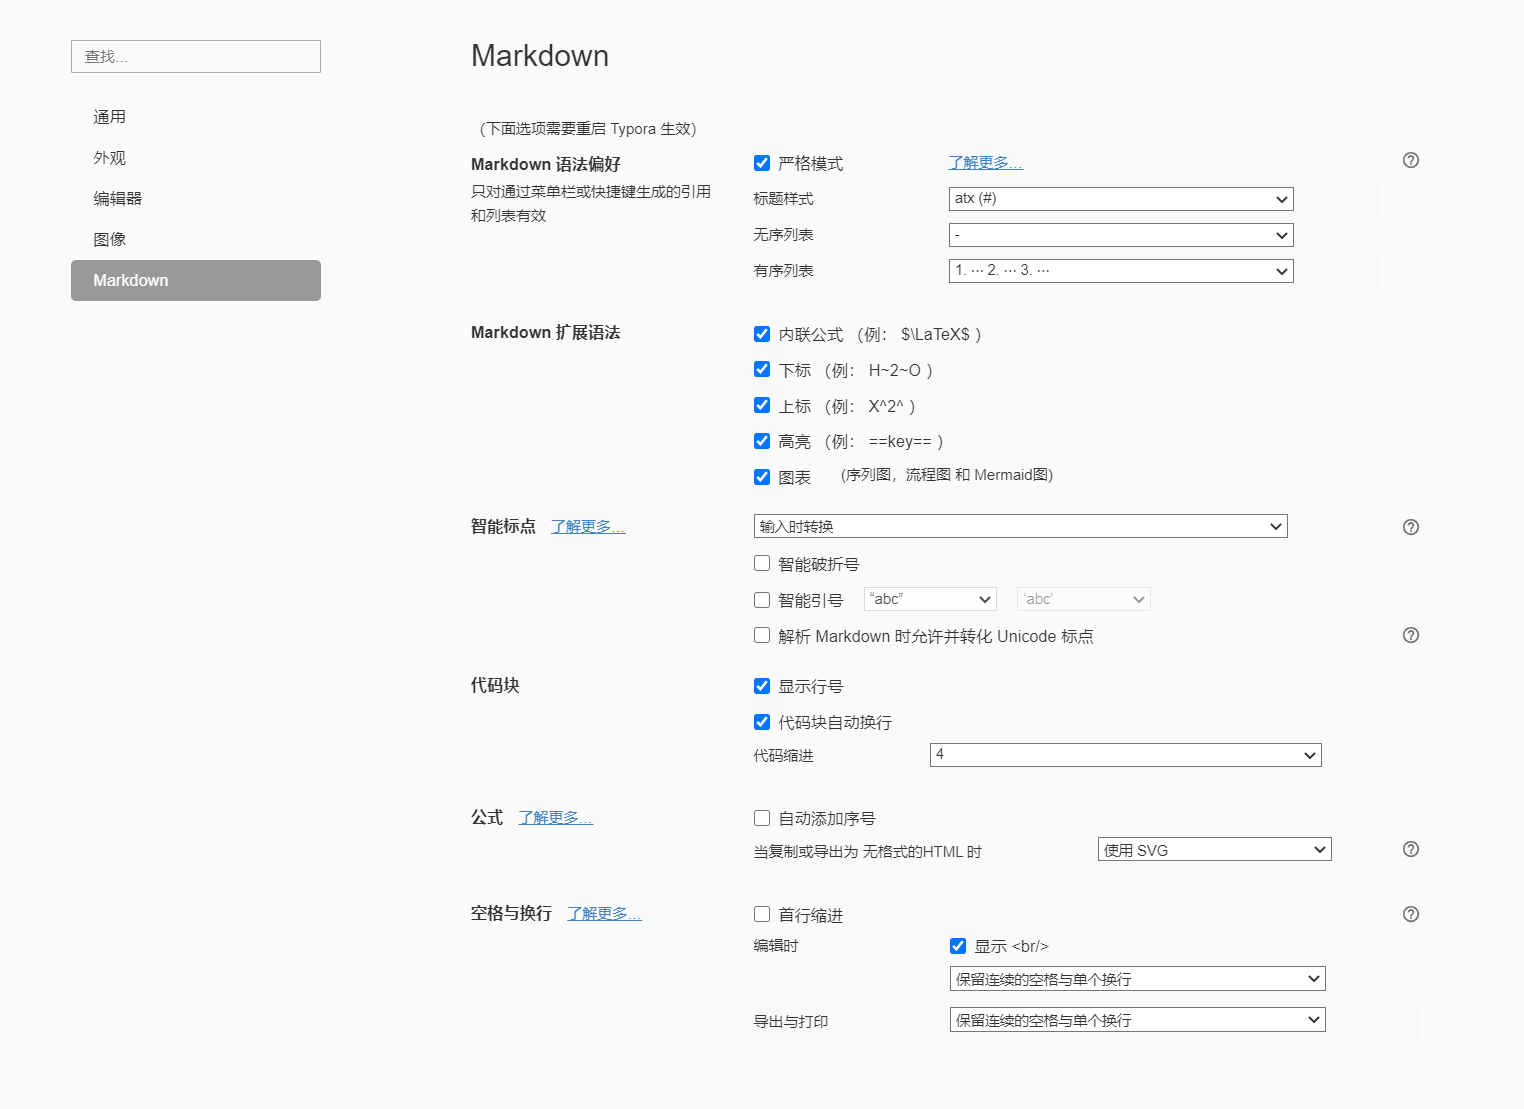
Task: Toggle the 高亮 checkbox
Action: click(762, 441)
